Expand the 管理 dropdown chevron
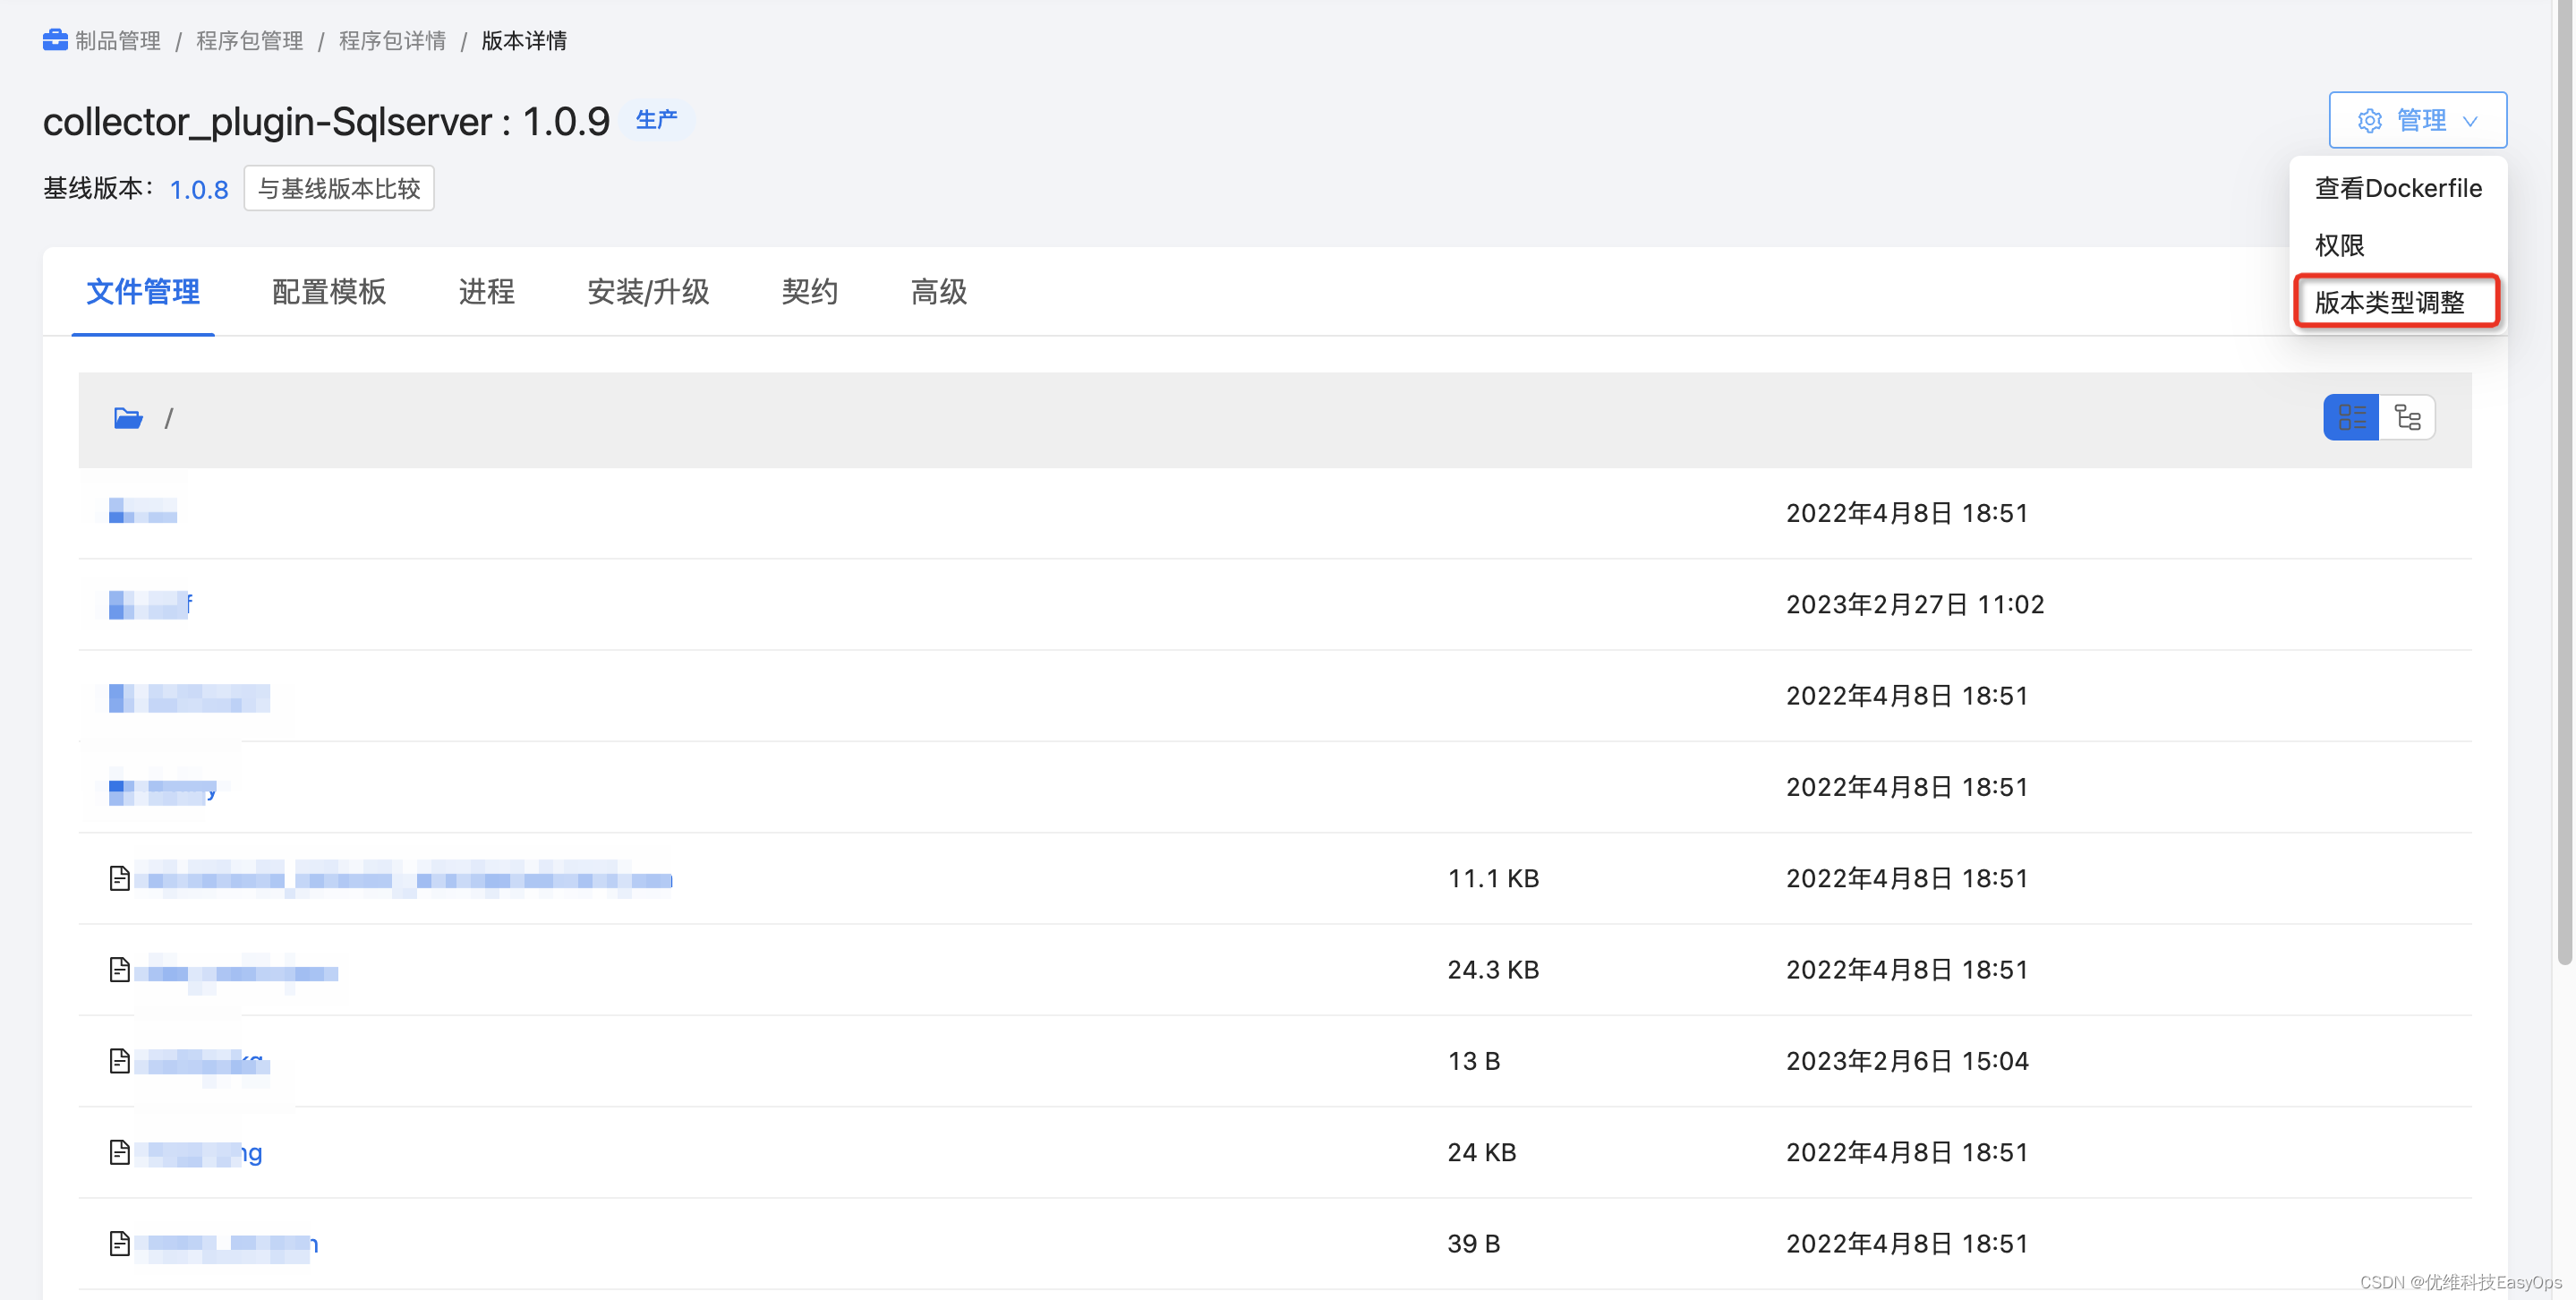 (2472, 121)
